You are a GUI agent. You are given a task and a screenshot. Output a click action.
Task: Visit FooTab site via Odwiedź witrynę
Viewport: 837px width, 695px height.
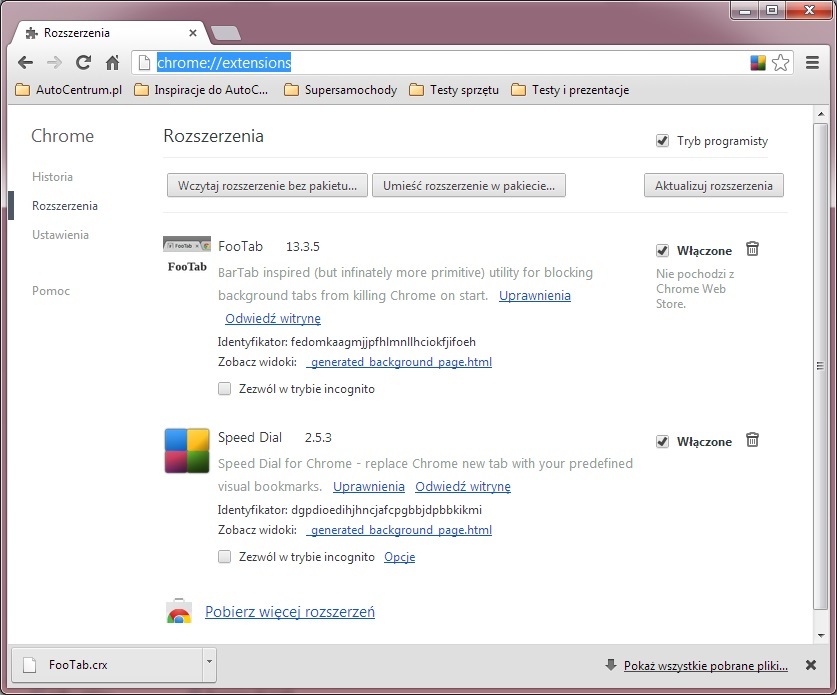click(273, 319)
